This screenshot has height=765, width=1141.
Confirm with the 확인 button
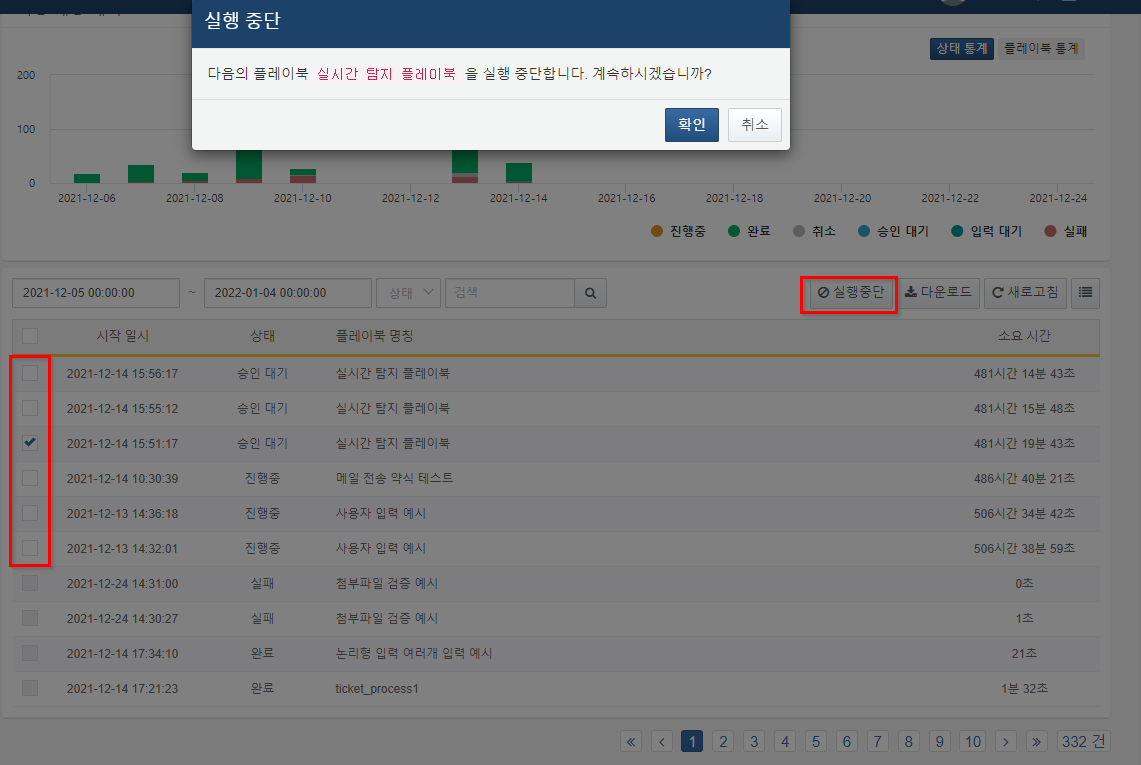pos(691,124)
